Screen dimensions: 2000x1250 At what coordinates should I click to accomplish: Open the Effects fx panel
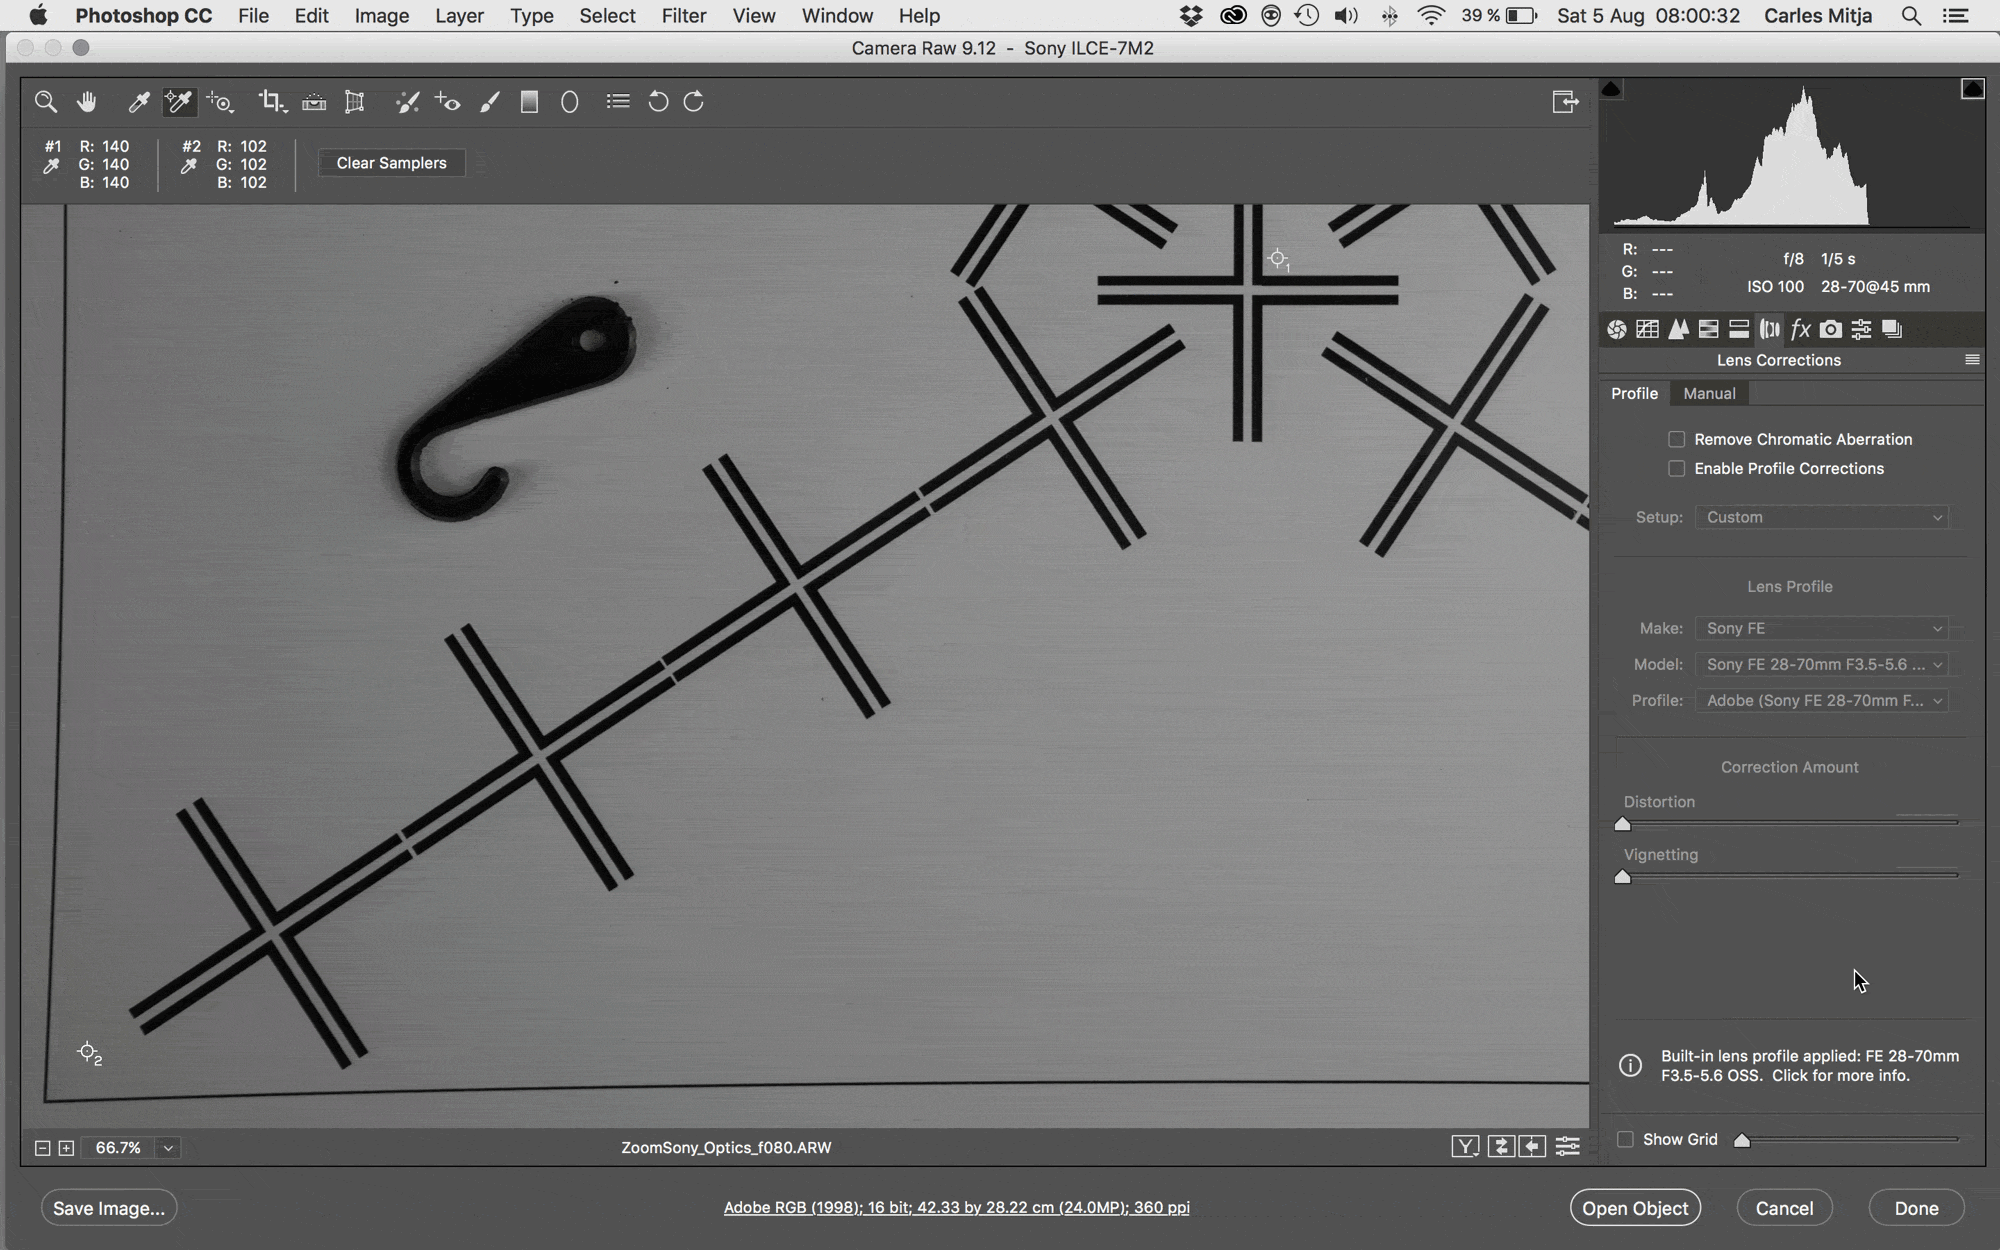click(1800, 329)
